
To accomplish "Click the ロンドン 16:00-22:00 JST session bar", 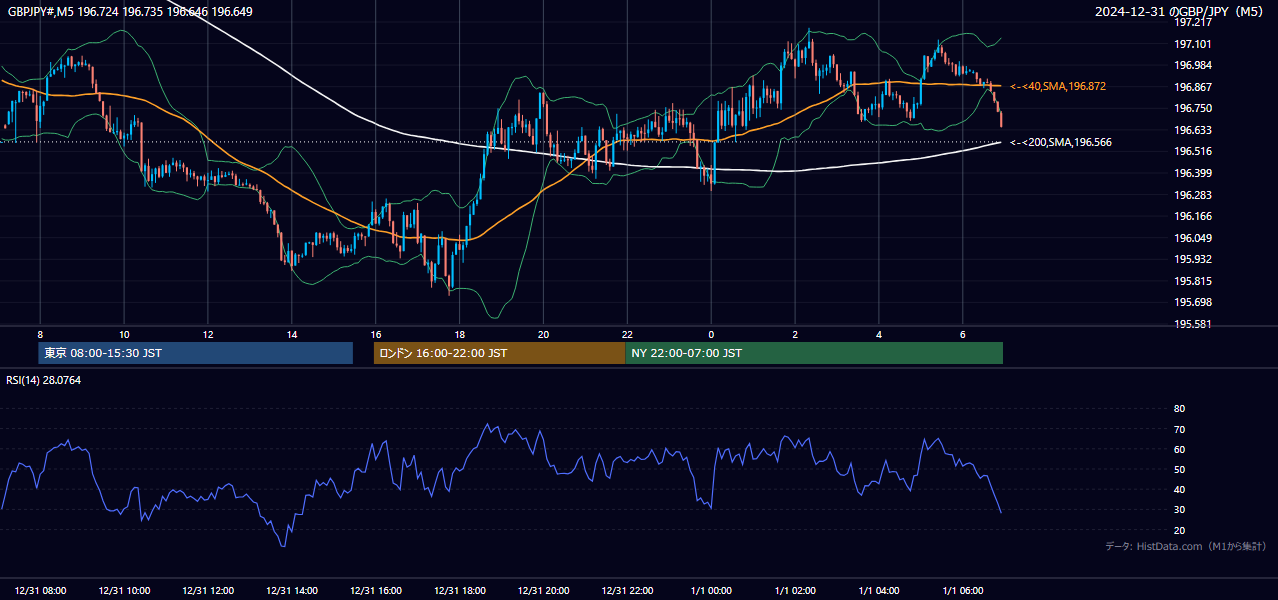I will 500,353.
